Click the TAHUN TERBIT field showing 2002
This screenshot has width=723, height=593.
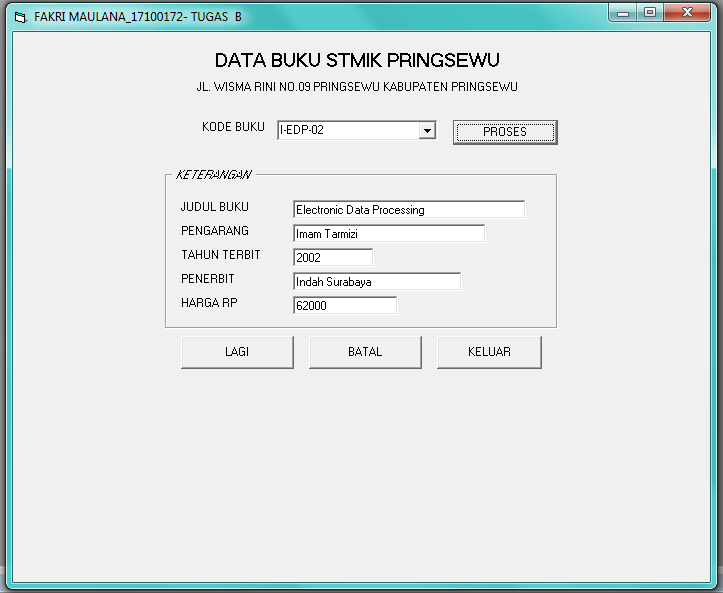333,257
